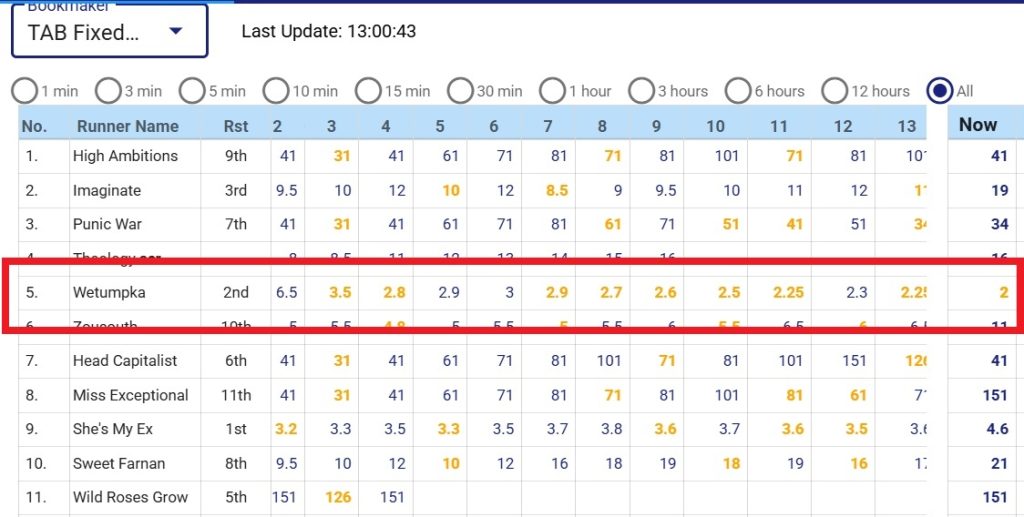
Task: Select the 12 hours radio option
Action: (x=834, y=91)
